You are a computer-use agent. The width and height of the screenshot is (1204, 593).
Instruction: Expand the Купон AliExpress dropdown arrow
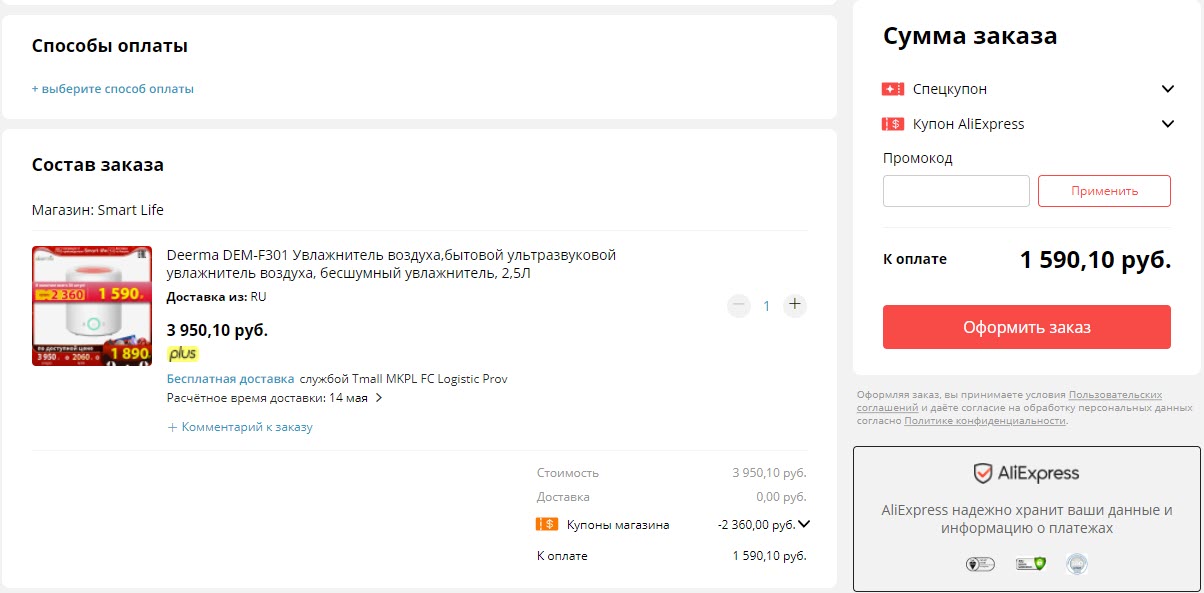pyautogui.click(x=1167, y=124)
